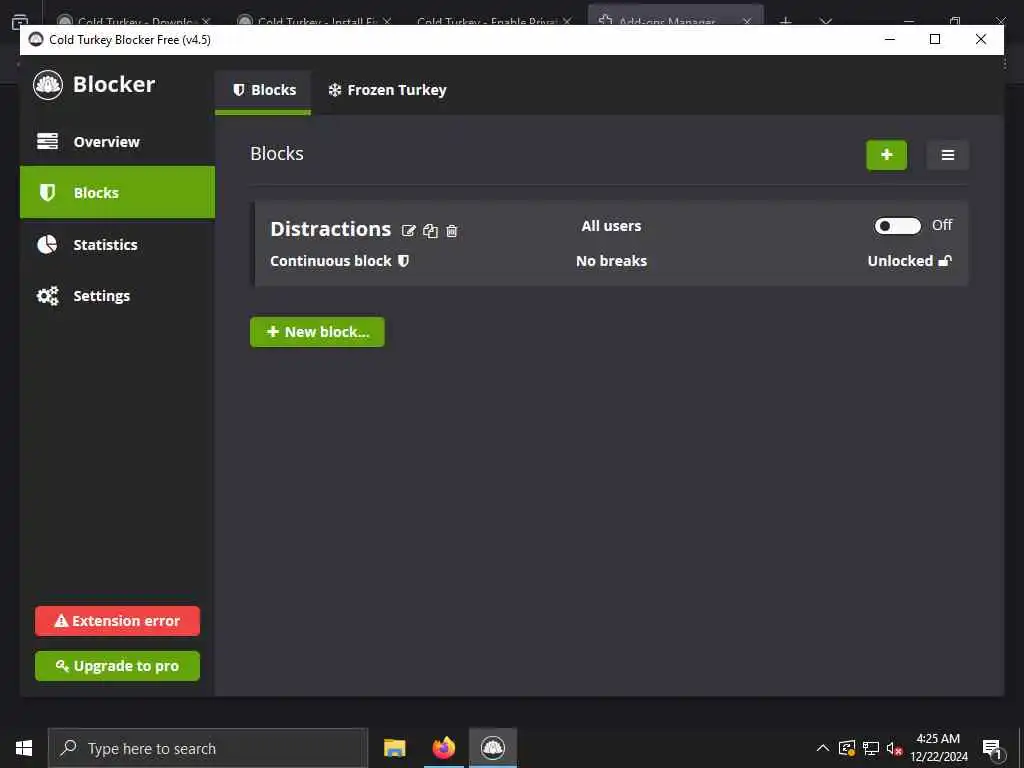
Task: Click the Distractions block title
Action: [330, 229]
